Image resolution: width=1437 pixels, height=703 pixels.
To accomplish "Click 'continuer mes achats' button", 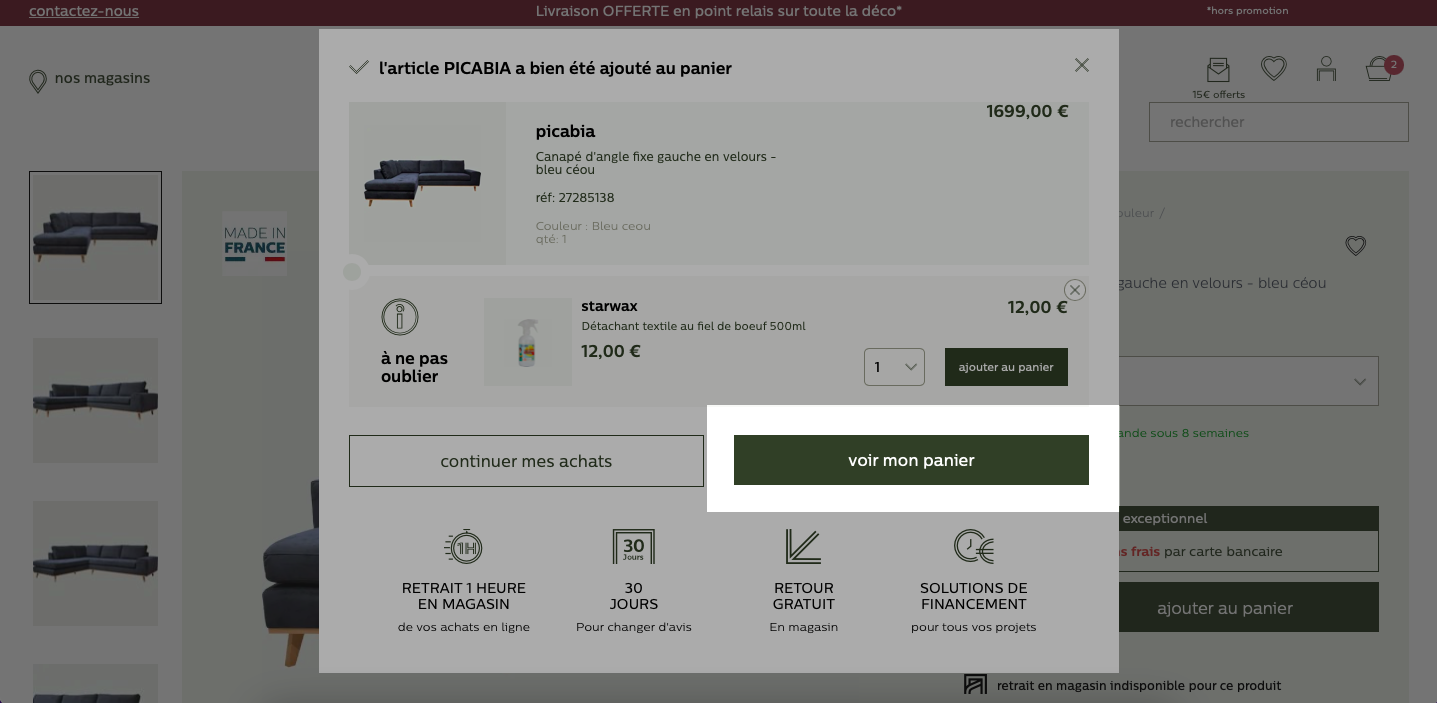I will (x=526, y=461).
